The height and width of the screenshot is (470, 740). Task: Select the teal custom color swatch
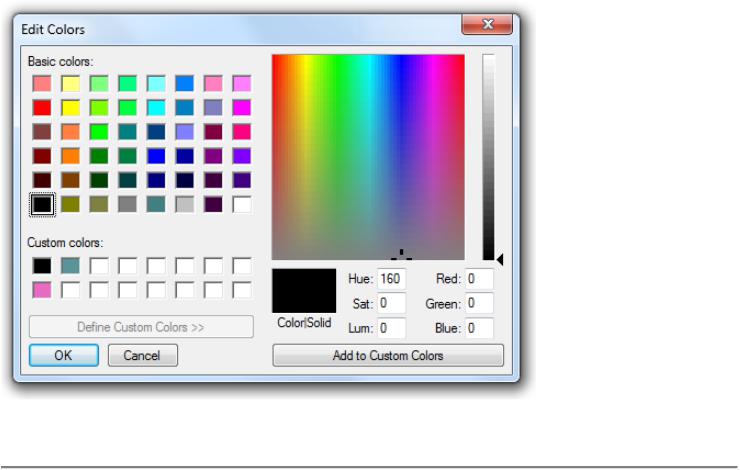[x=70, y=266]
